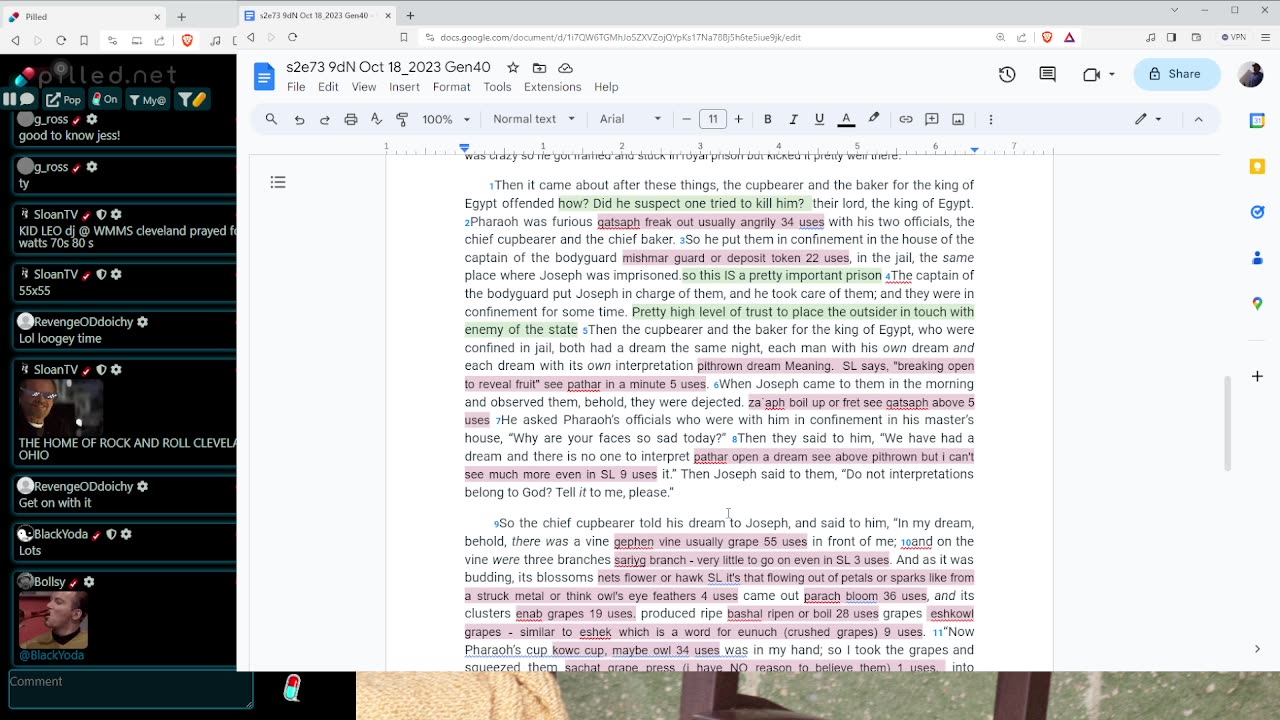The image size is (1280, 720).
Task: Toggle the Brave VPN button
Action: coord(1233,37)
